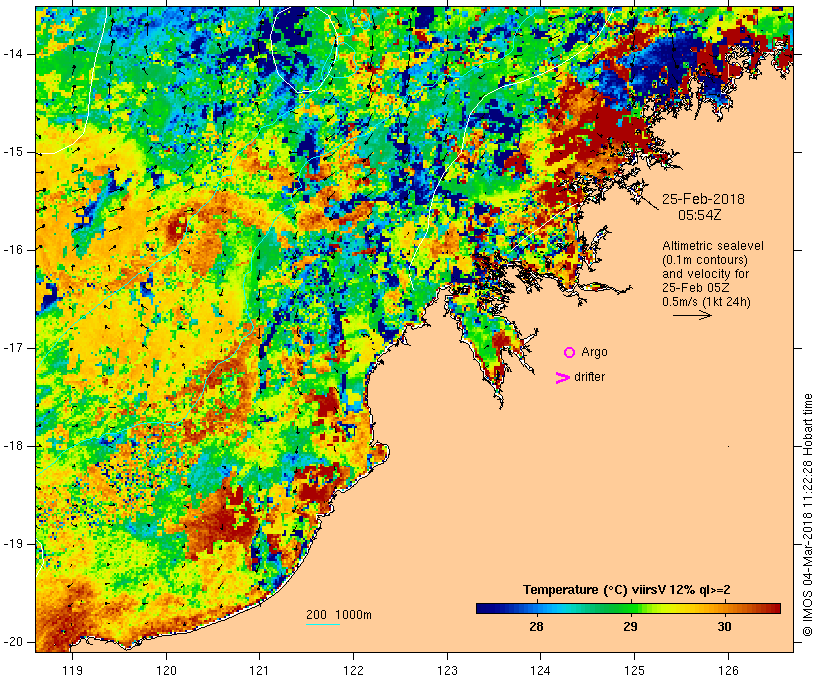Click latitude axis label '-15'
The image size is (820, 680).
pos(12,152)
